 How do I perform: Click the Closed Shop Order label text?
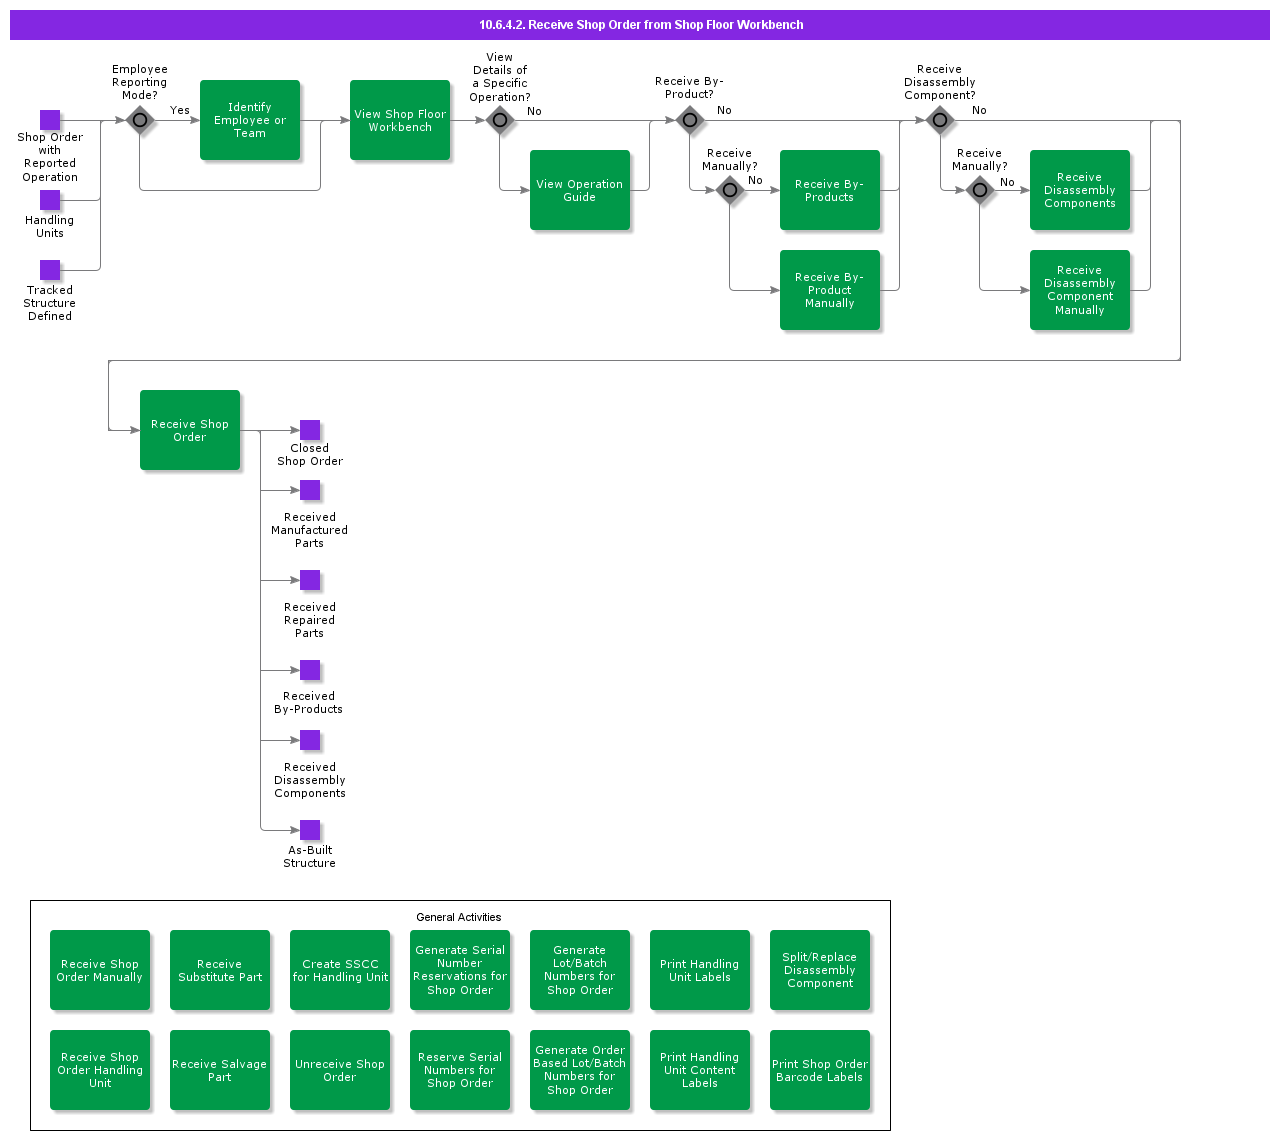pyautogui.click(x=310, y=455)
